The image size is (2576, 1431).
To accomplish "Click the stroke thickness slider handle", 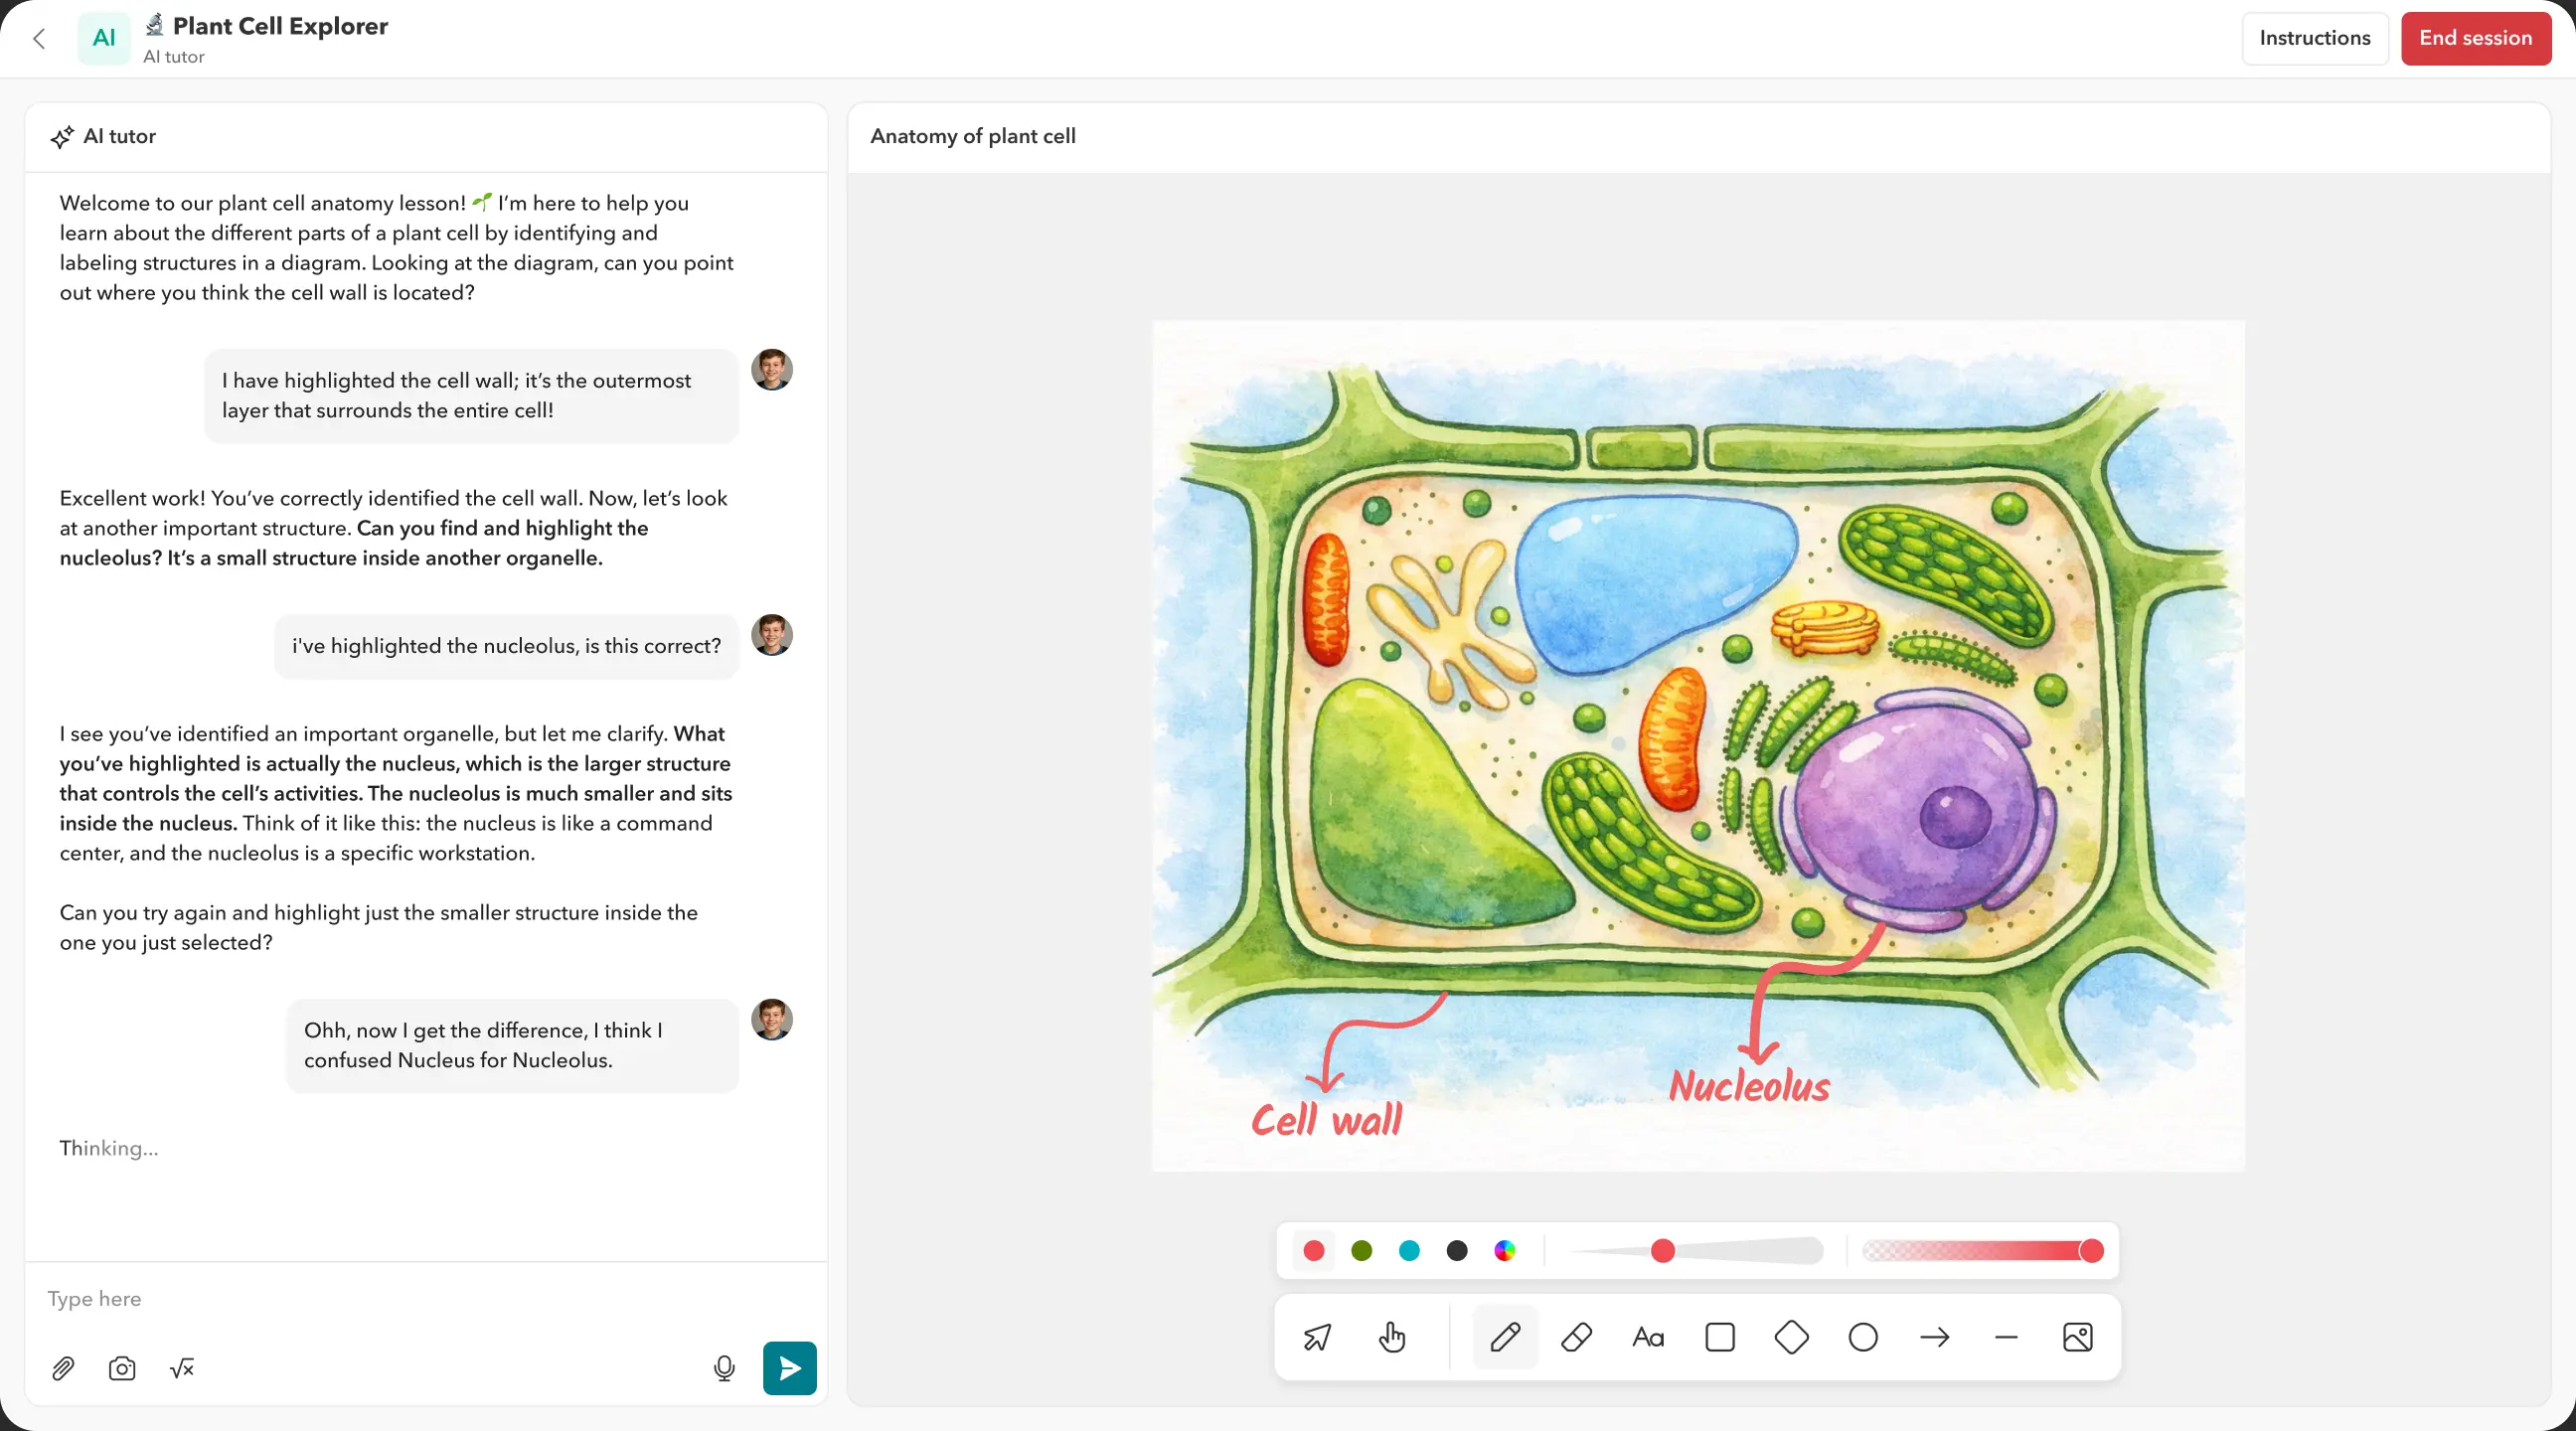I will pyautogui.click(x=1663, y=1250).
